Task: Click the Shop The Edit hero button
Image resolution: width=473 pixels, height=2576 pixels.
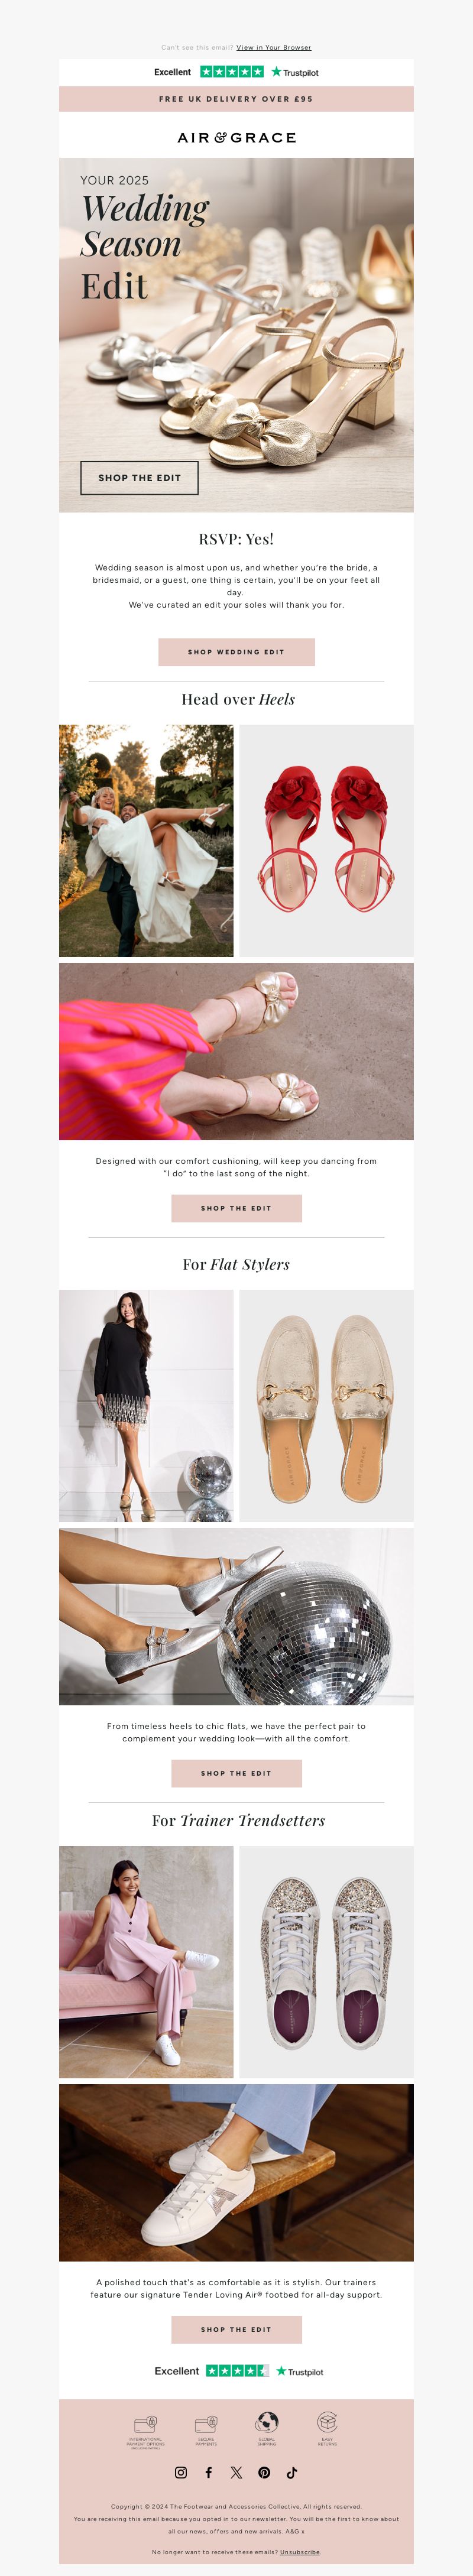Action: pos(139,478)
